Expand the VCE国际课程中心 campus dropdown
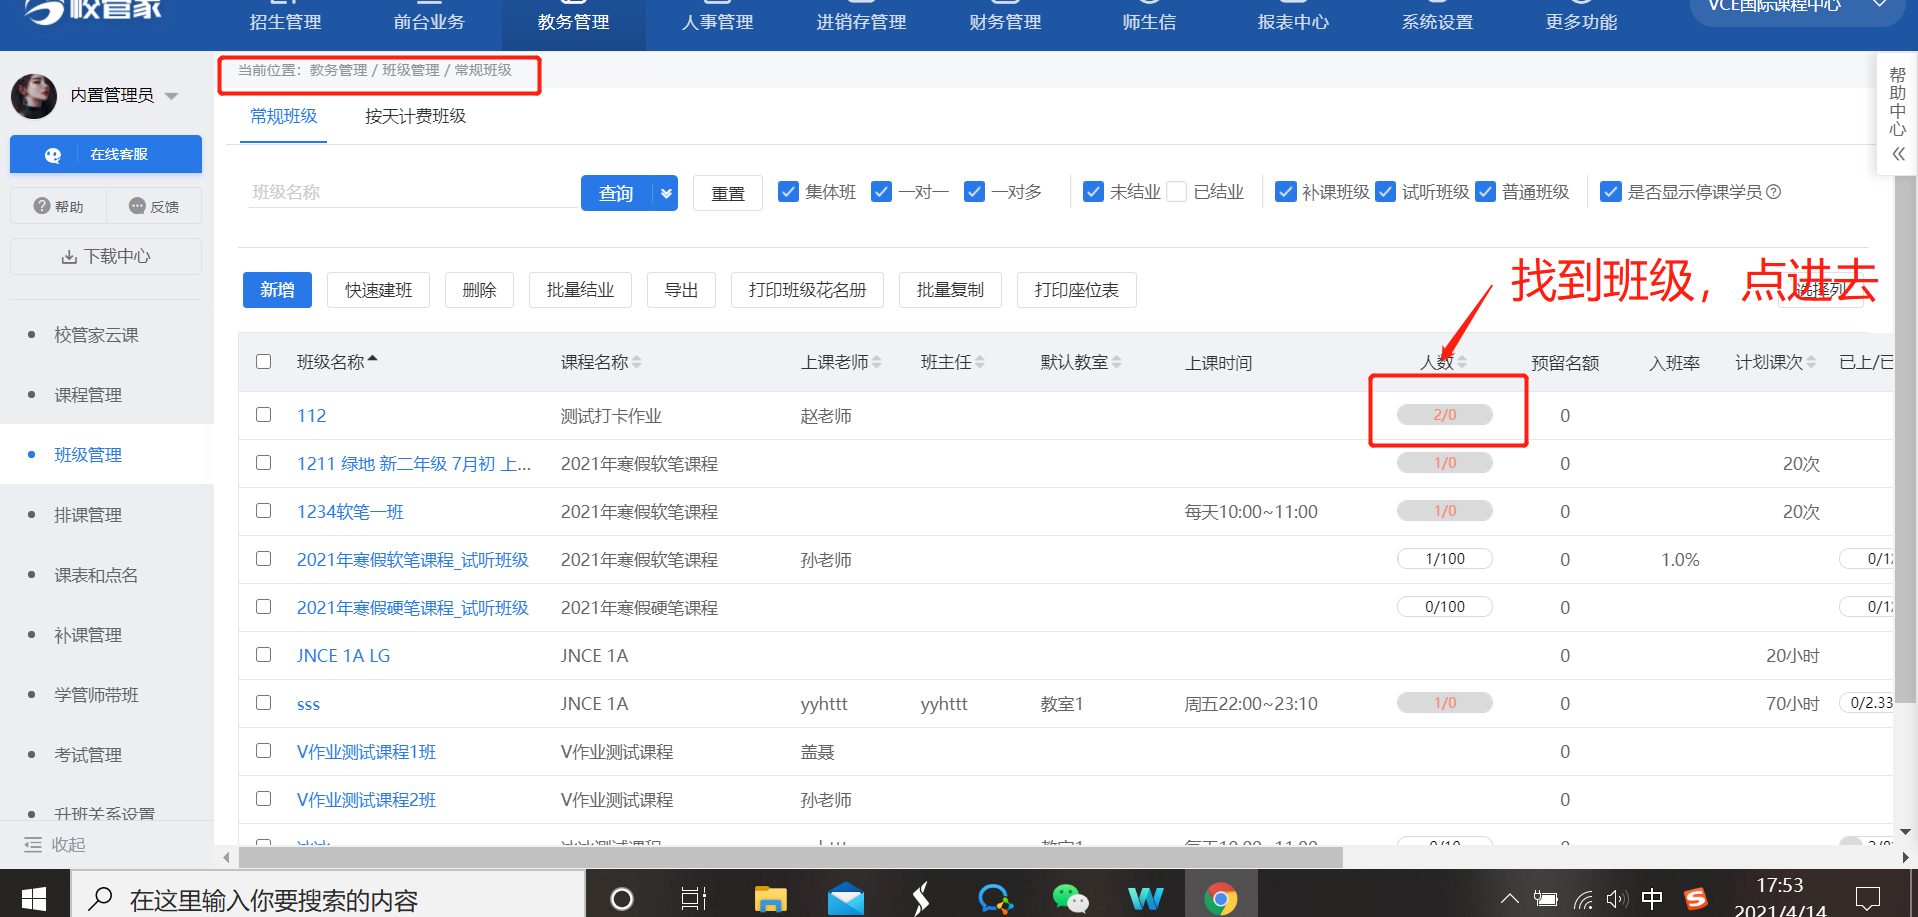Screen dimensions: 1918x917 pos(1880,5)
